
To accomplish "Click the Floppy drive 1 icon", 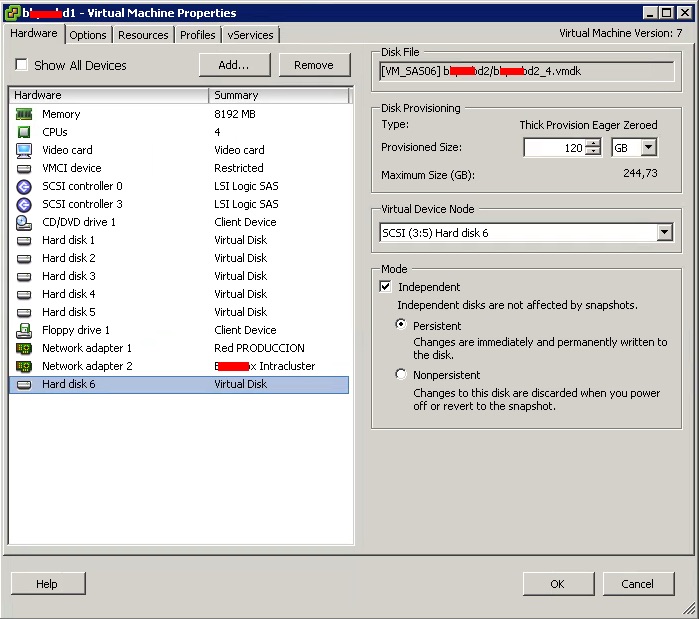I will pos(24,330).
